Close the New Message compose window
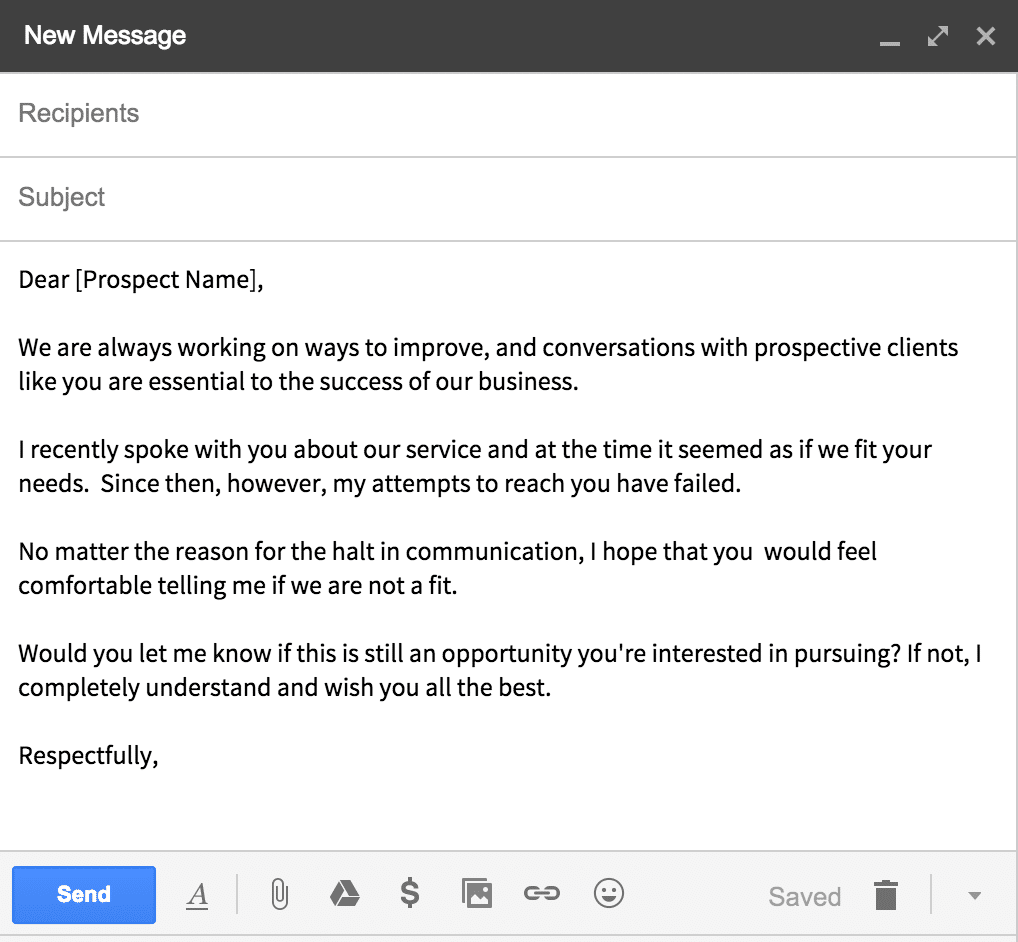1018x942 pixels. (x=986, y=36)
